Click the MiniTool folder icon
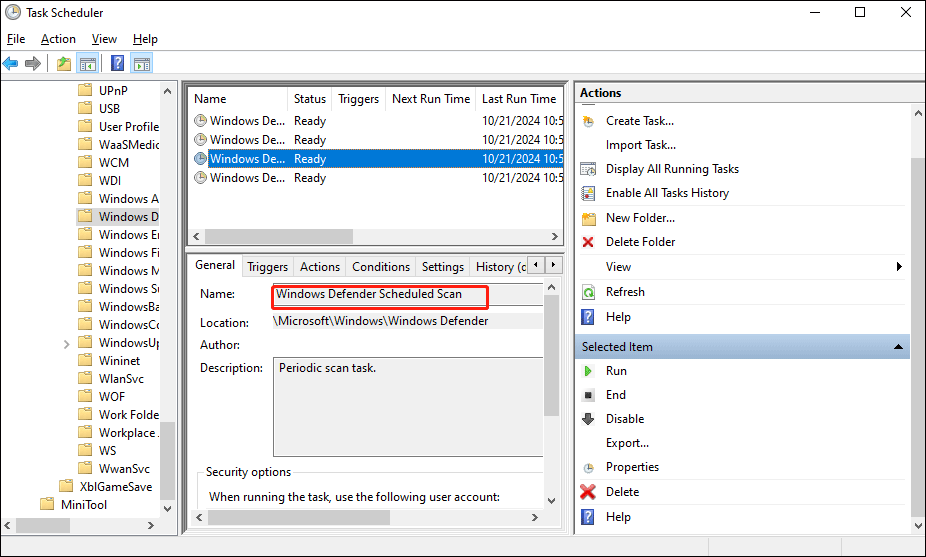 (x=47, y=504)
